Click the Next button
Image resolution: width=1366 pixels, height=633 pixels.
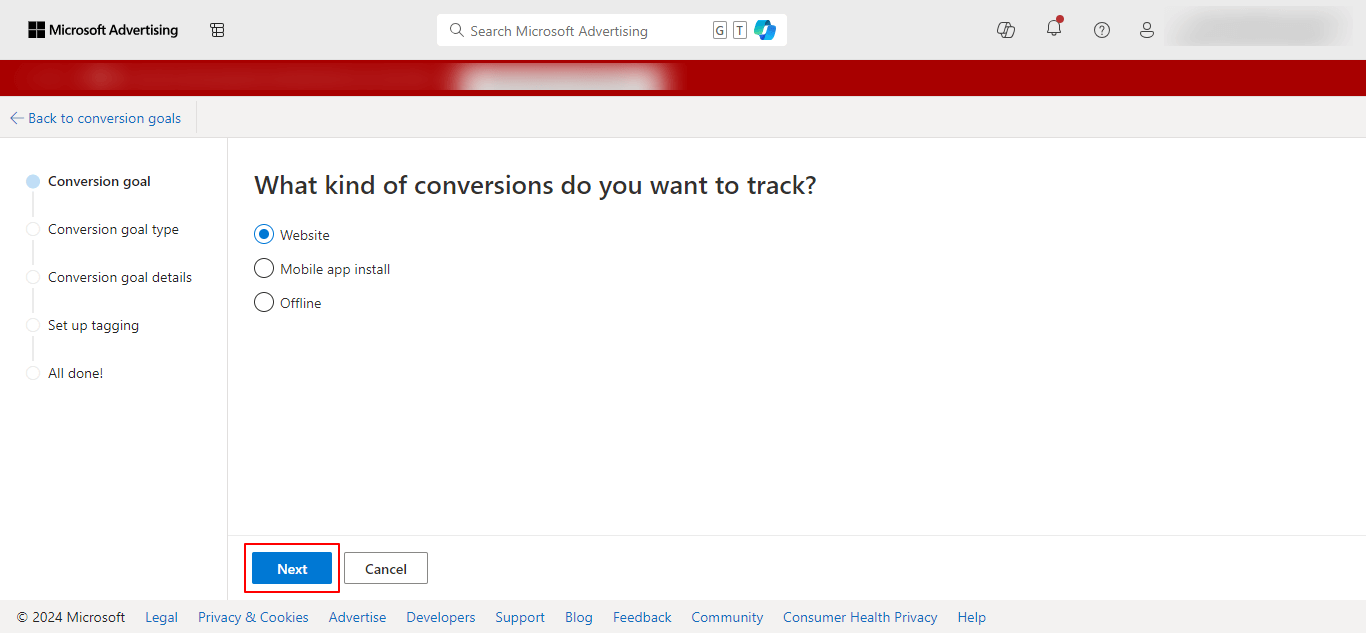[292, 568]
